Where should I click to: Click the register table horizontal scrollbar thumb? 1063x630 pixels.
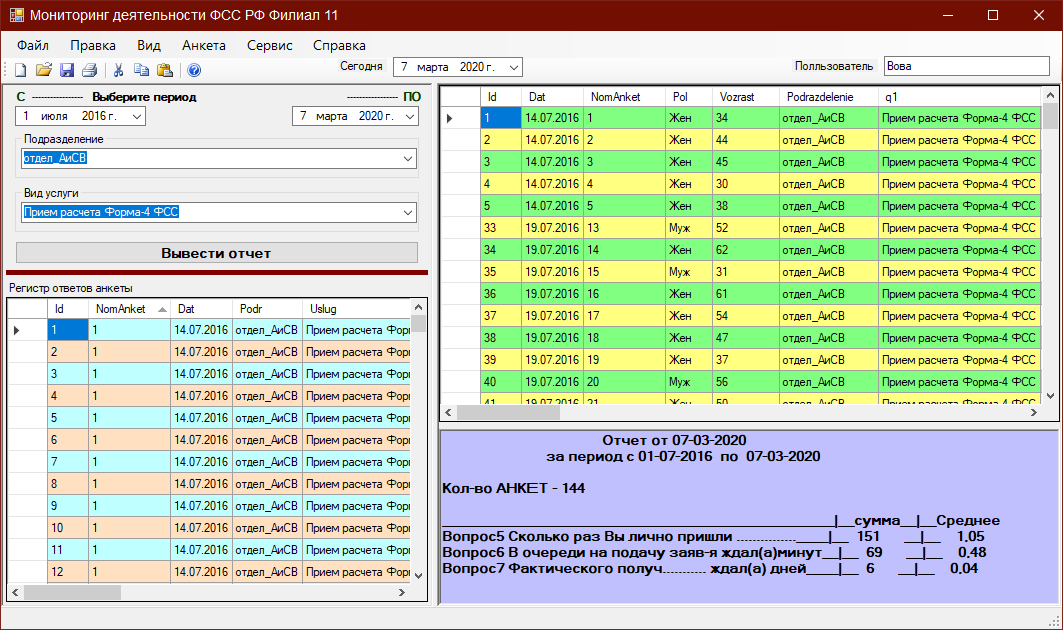(x=73, y=592)
